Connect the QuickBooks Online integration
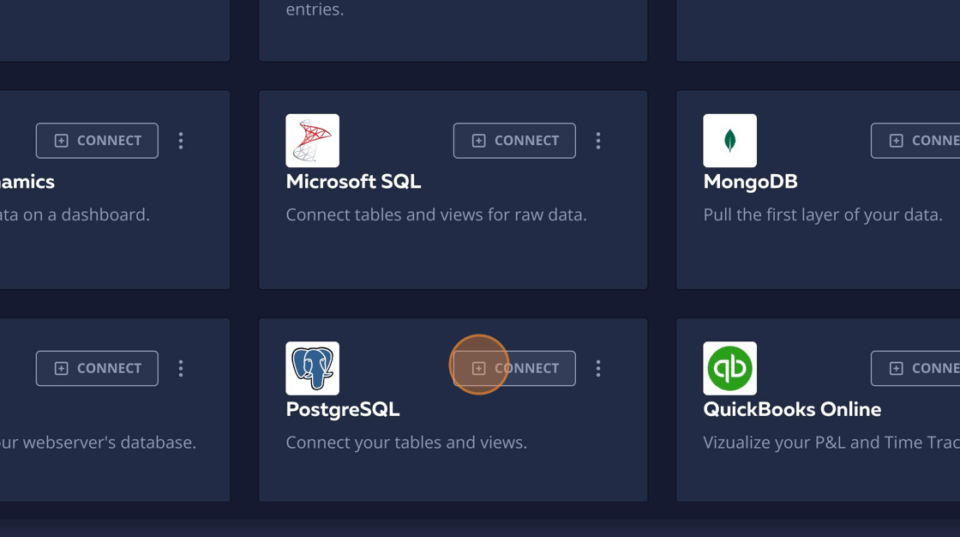This screenshot has width=960, height=537. coord(915,369)
